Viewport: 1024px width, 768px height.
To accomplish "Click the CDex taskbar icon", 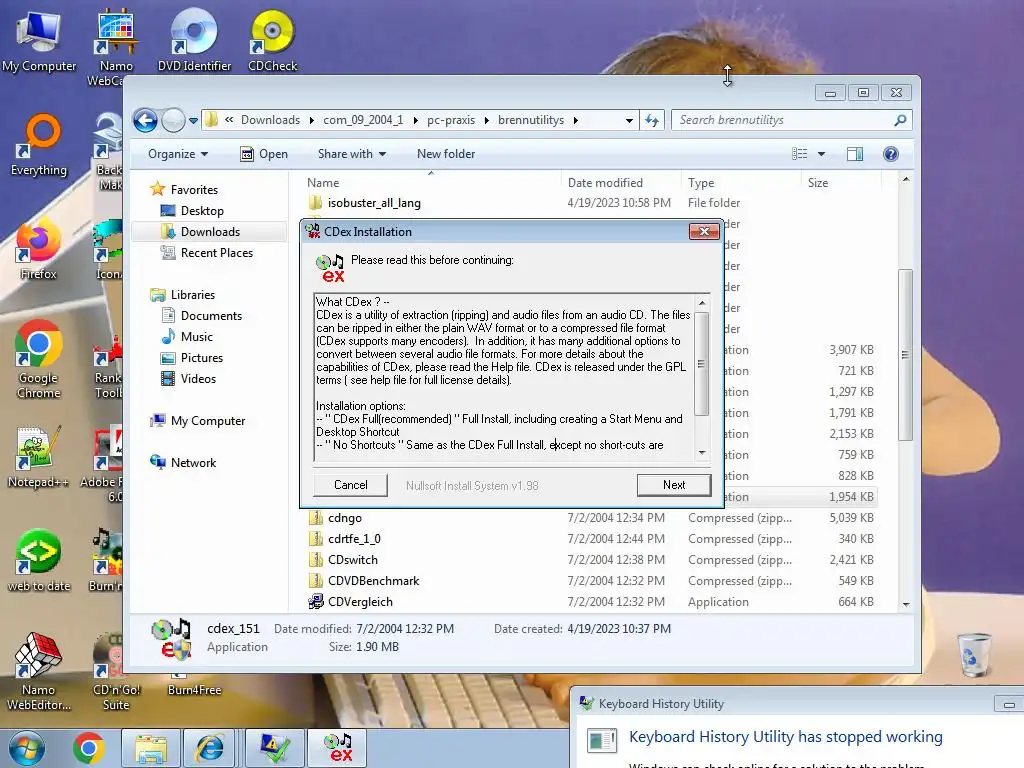I will 338,748.
